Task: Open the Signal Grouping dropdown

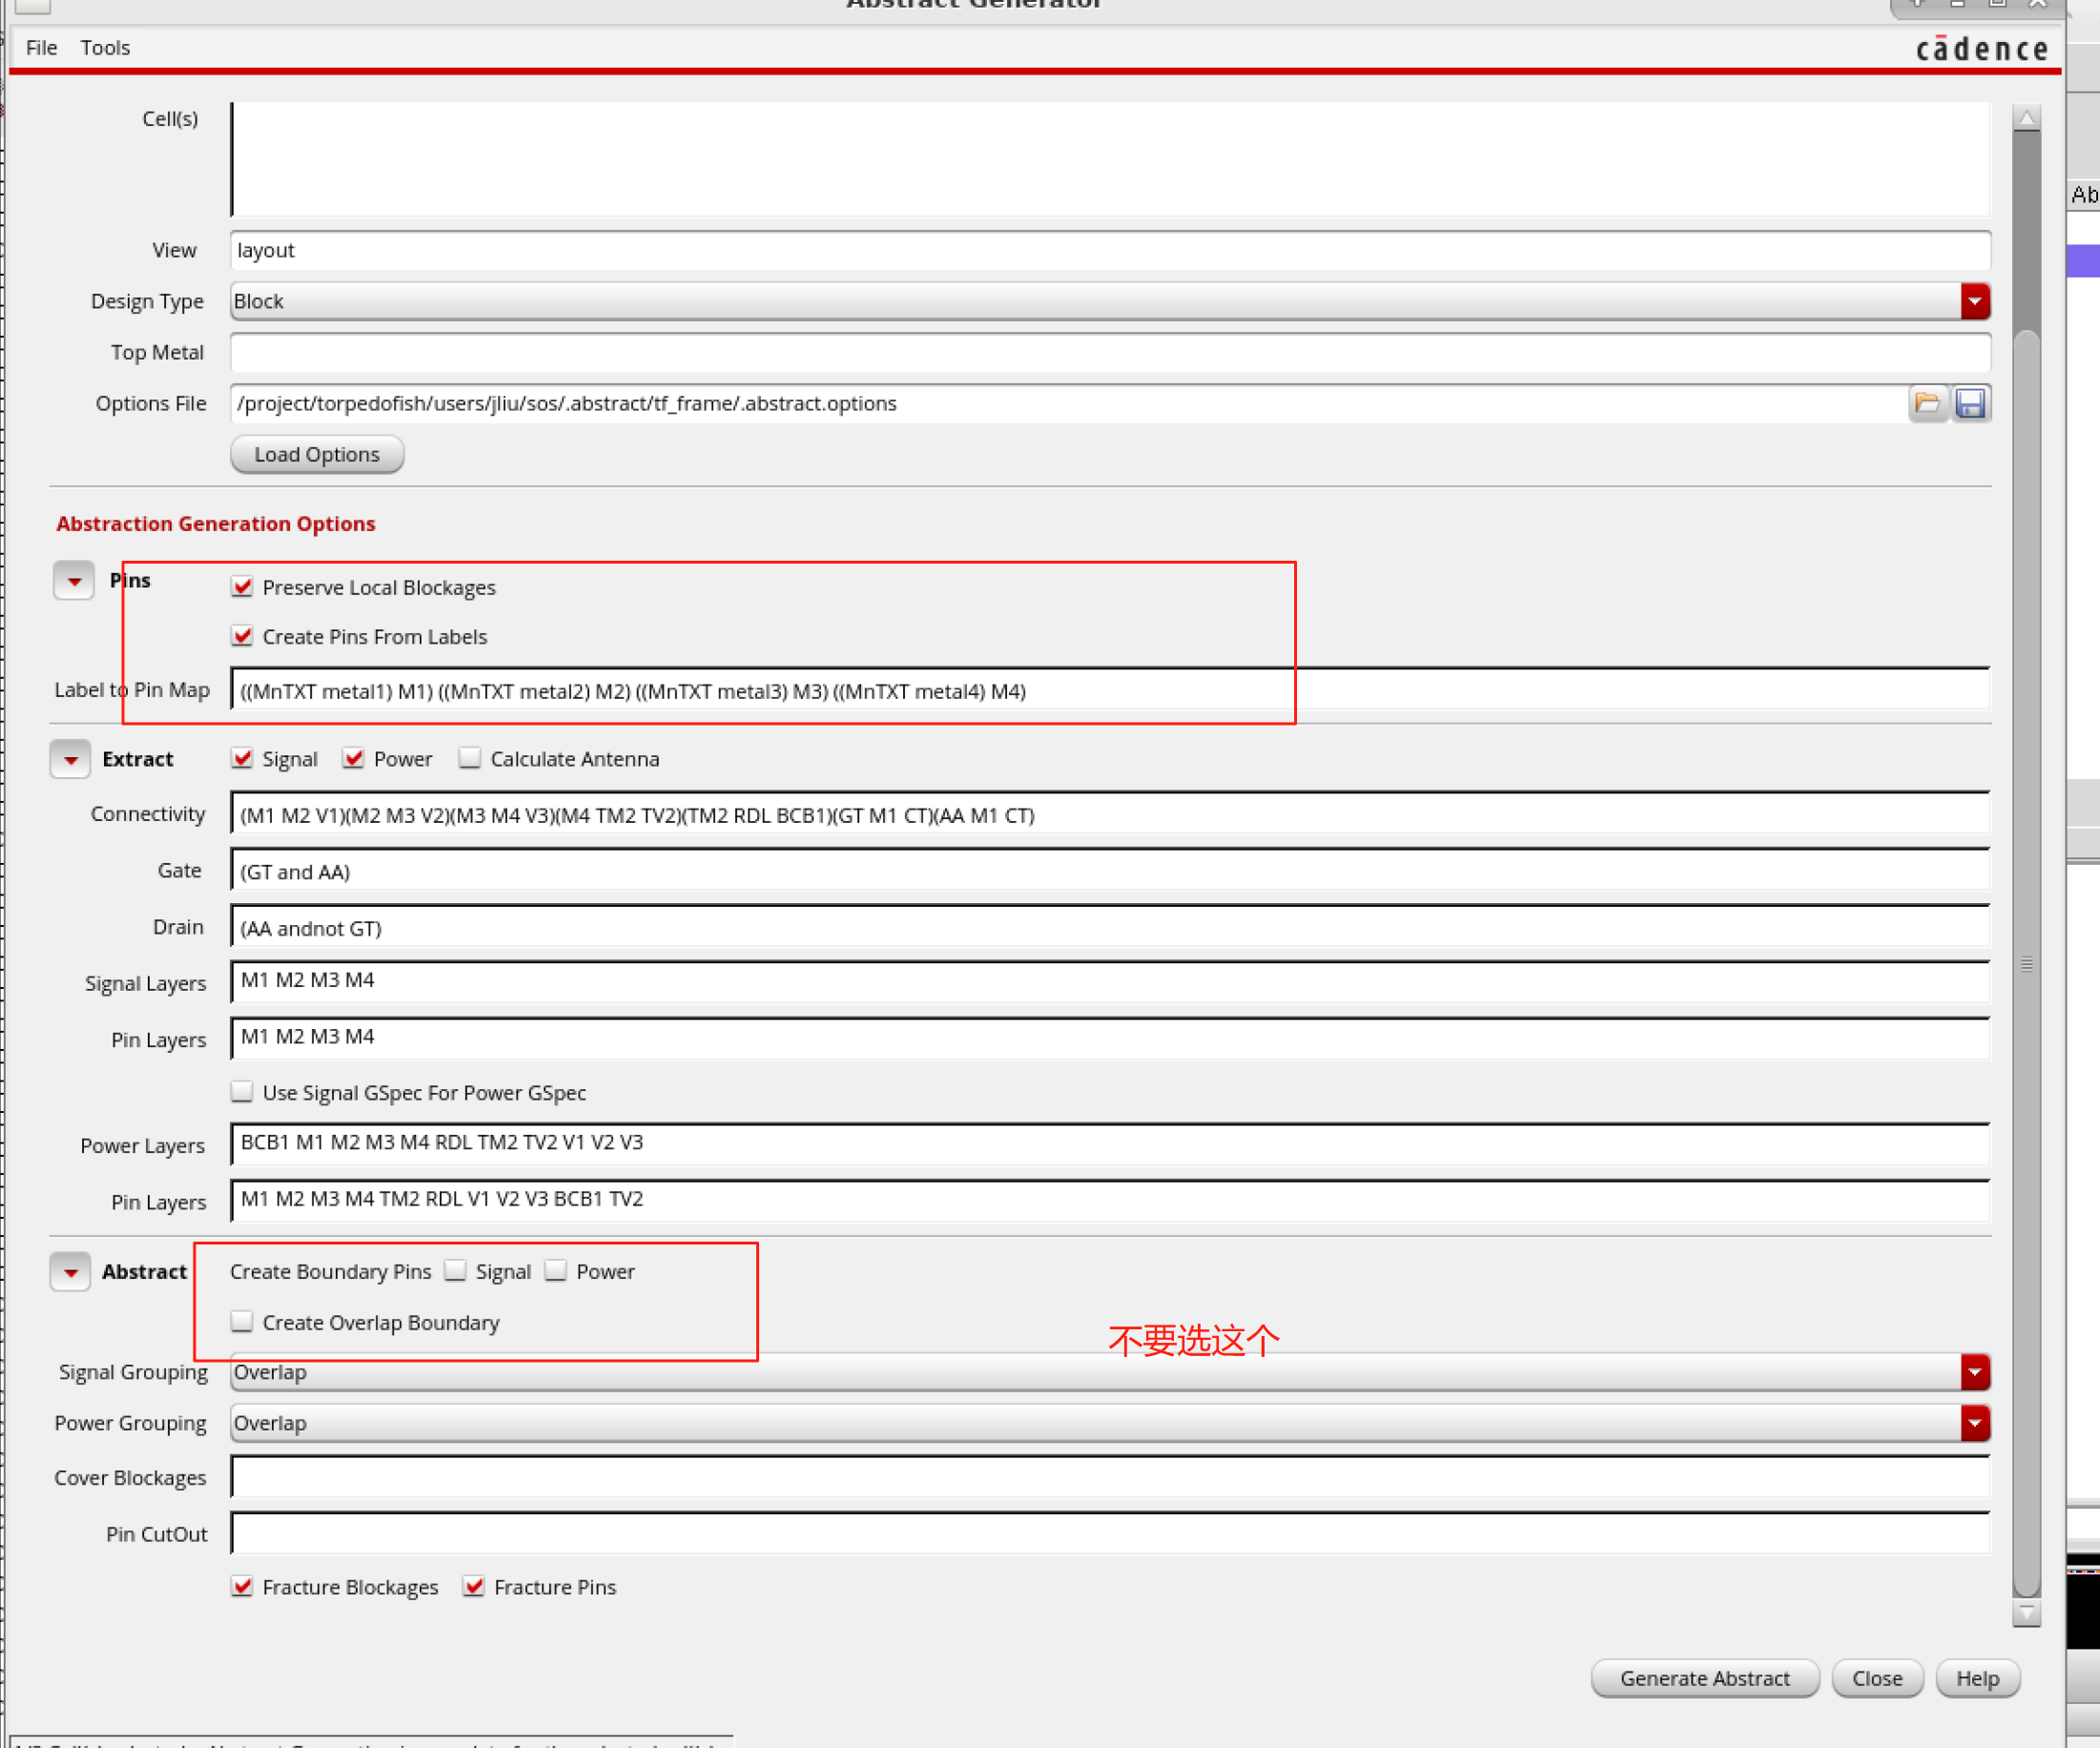Action: [x=1974, y=1372]
